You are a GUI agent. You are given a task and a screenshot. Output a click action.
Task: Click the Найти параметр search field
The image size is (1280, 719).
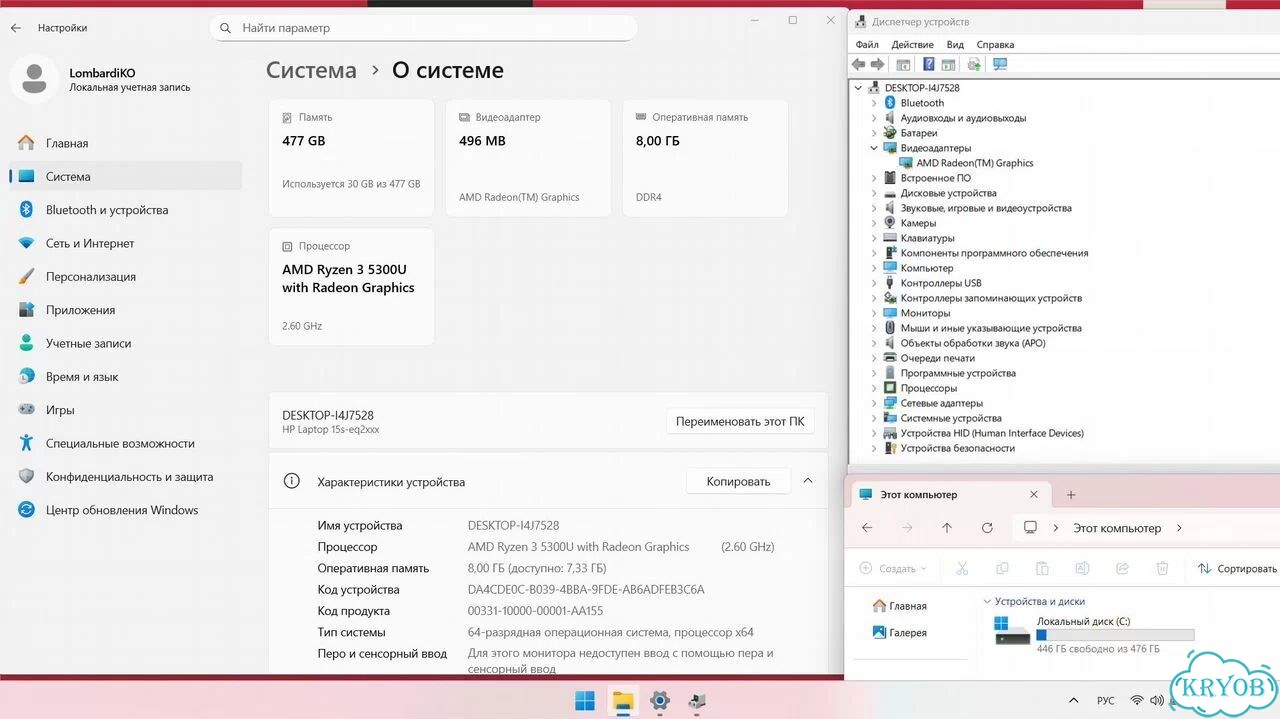click(x=424, y=28)
